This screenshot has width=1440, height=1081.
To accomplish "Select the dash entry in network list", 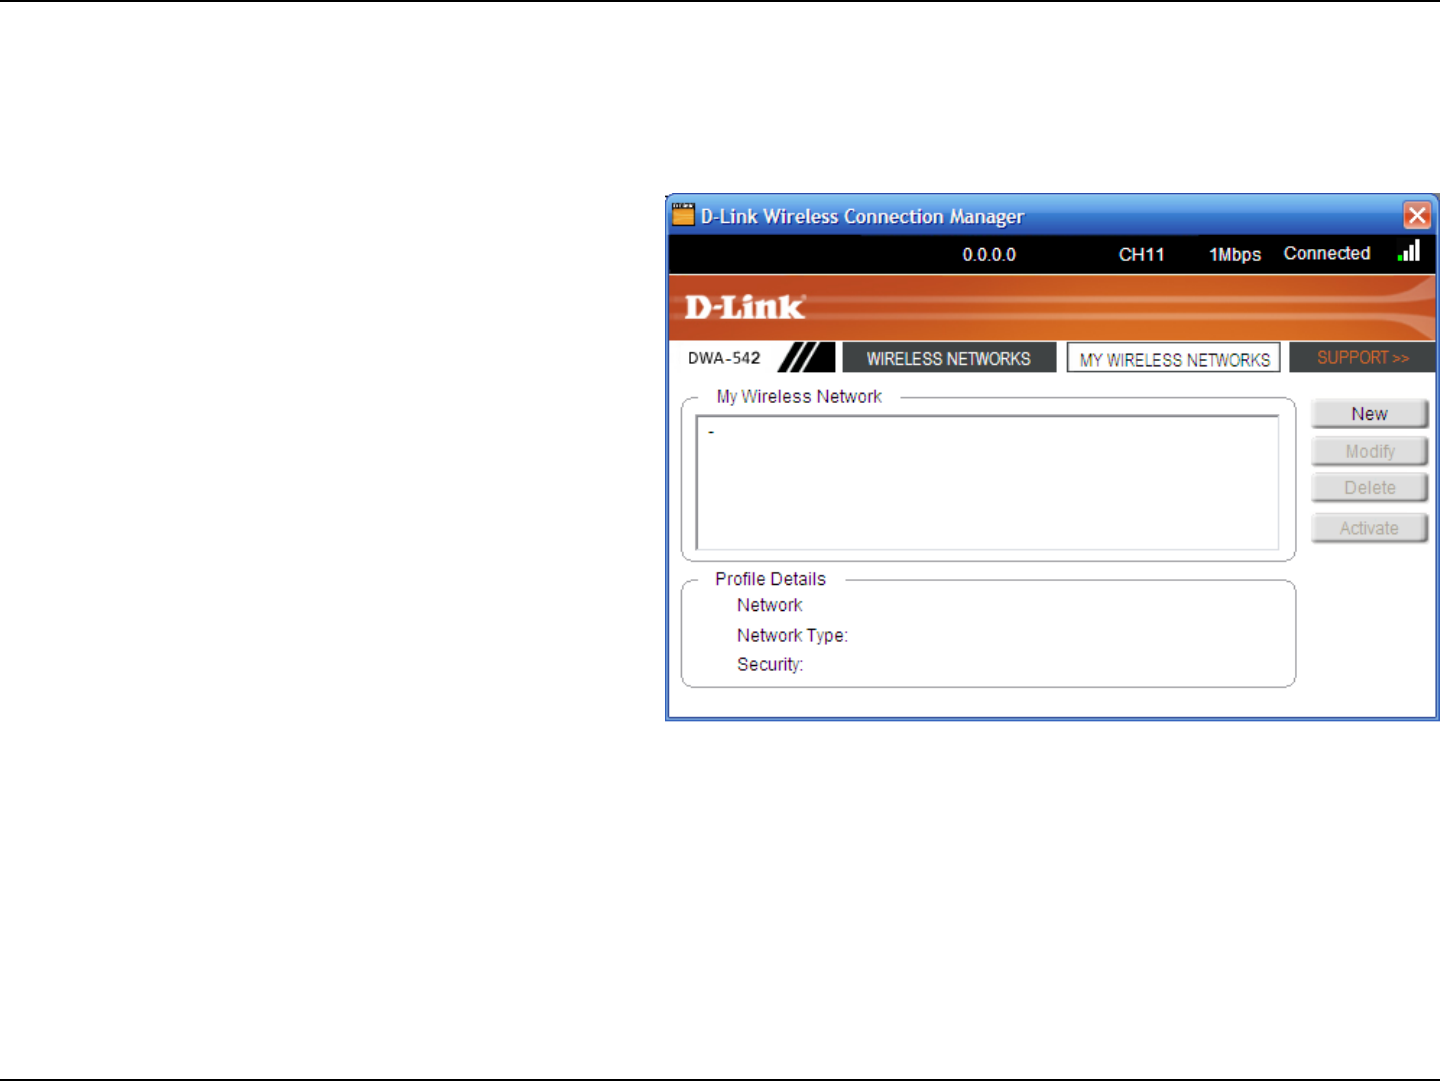I will pyautogui.click(x=711, y=432).
